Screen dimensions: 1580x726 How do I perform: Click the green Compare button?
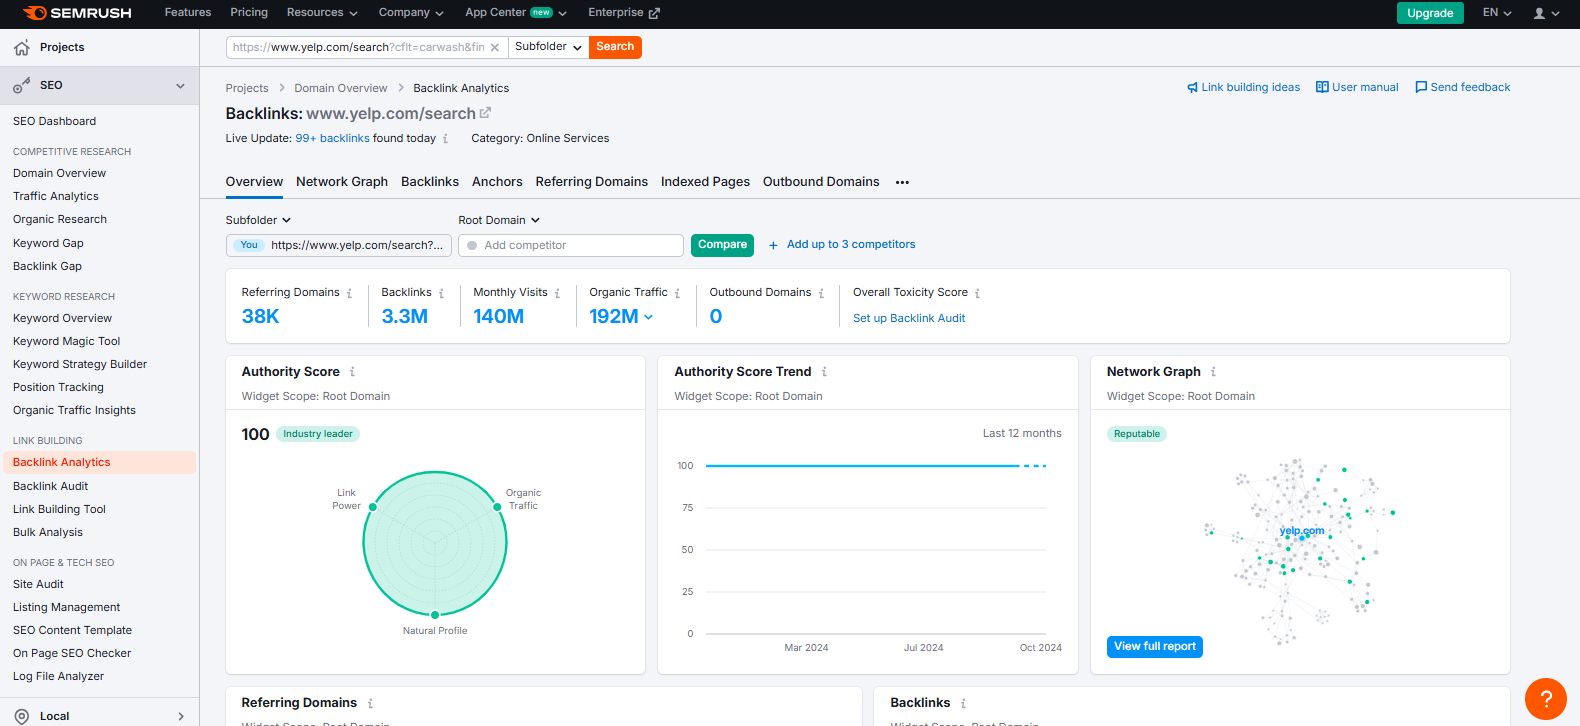(722, 245)
